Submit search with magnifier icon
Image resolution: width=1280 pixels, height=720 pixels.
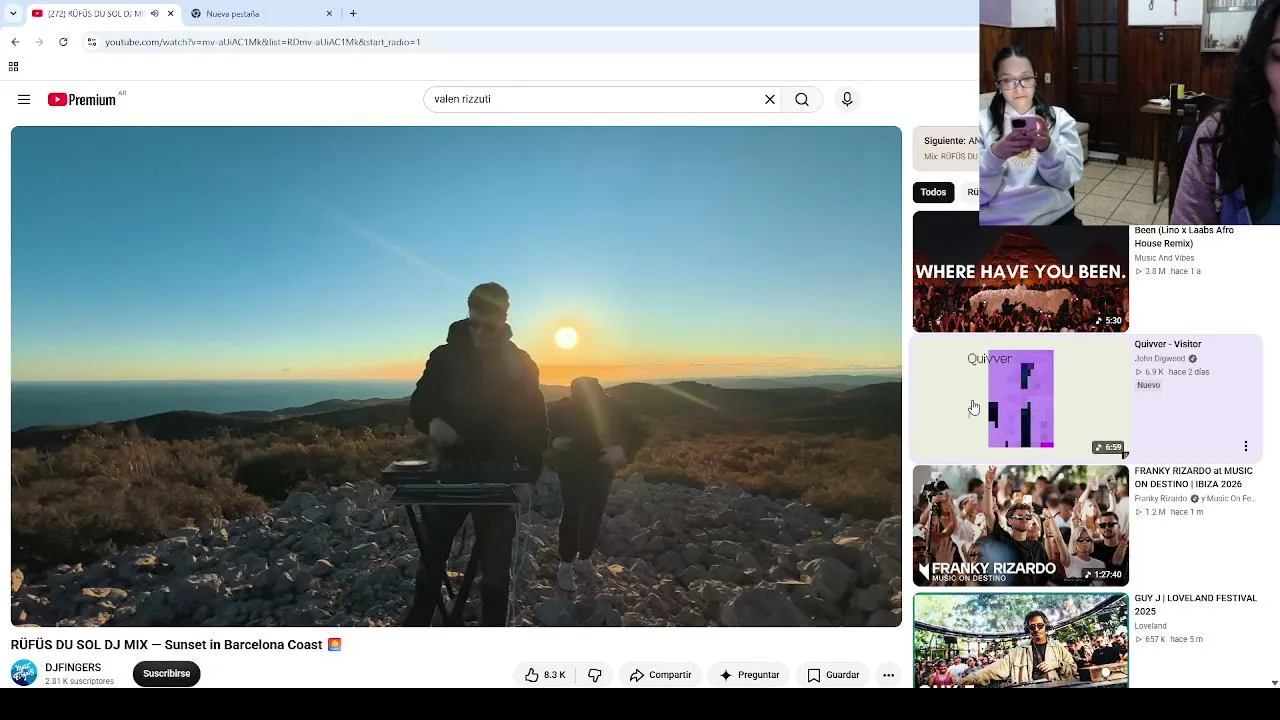pyautogui.click(x=802, y=99)
